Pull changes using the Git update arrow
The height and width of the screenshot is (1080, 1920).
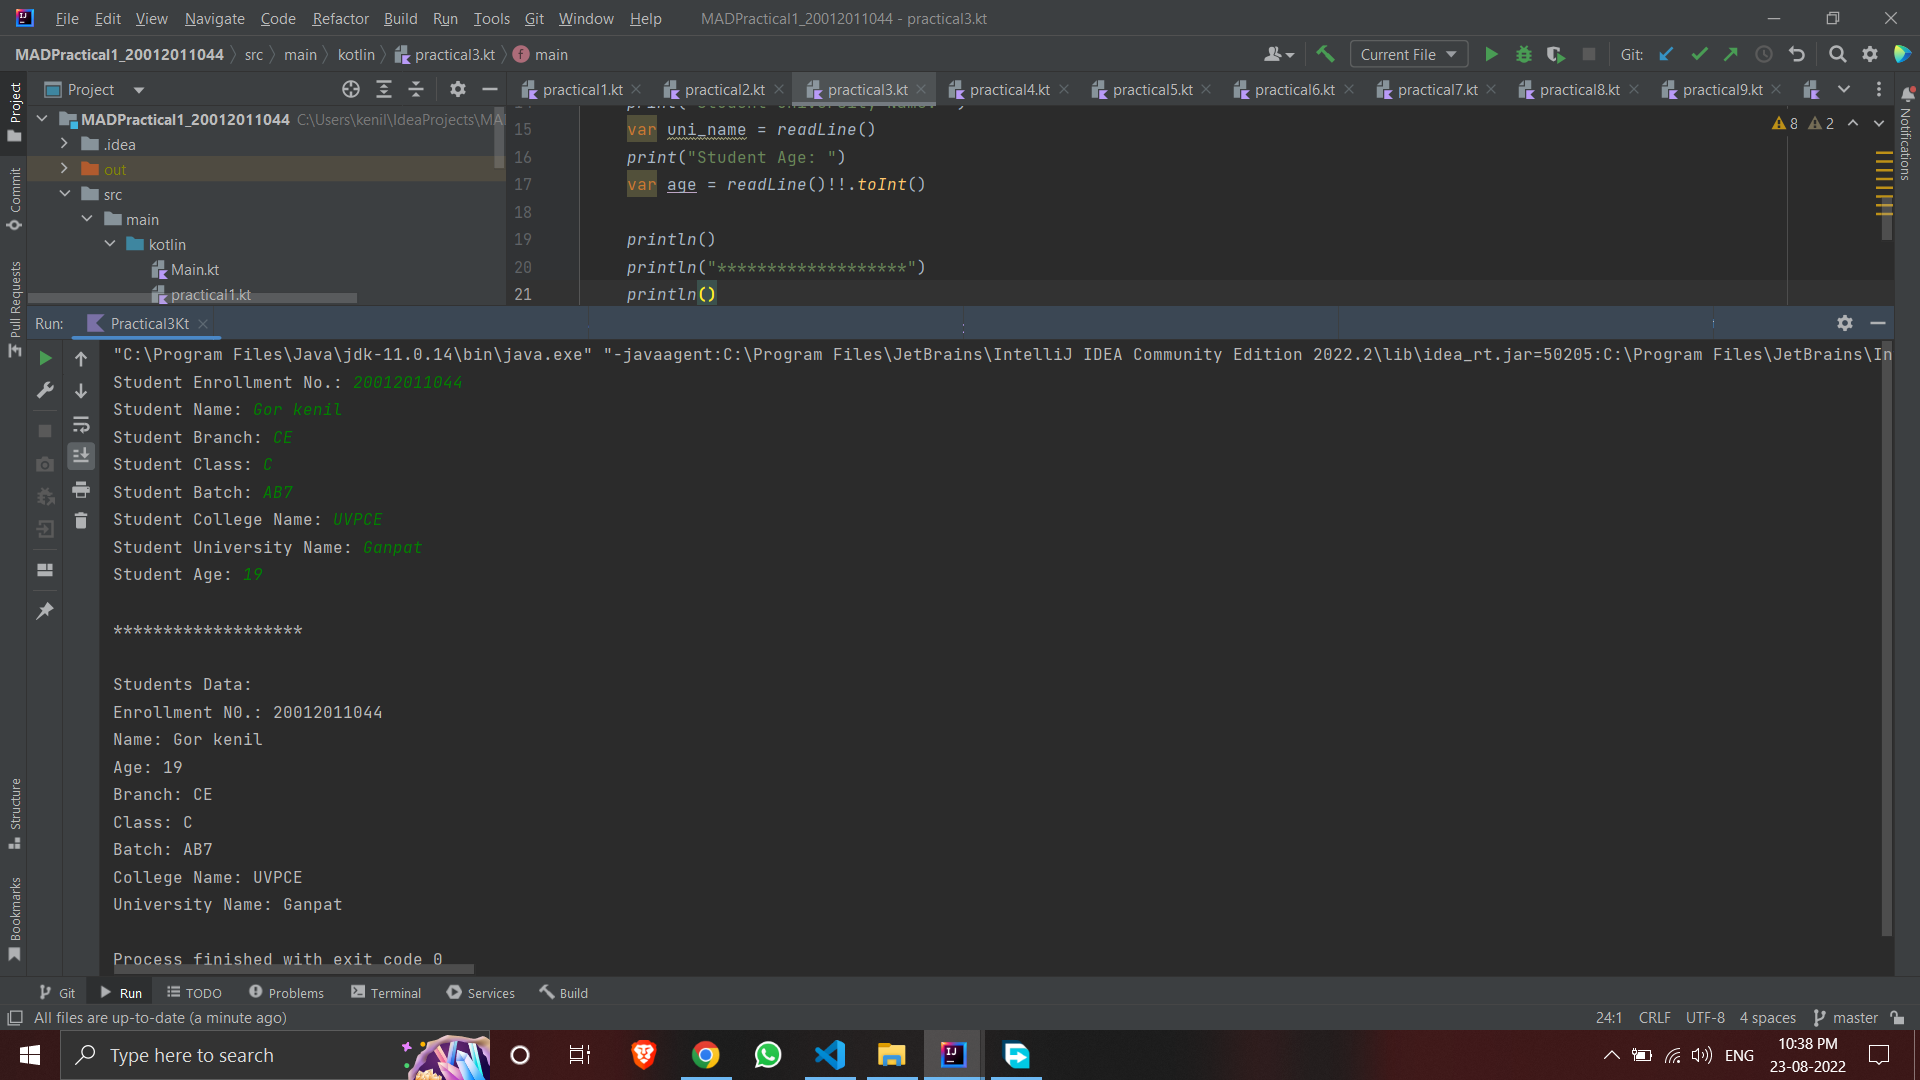tap(1666, 54)
